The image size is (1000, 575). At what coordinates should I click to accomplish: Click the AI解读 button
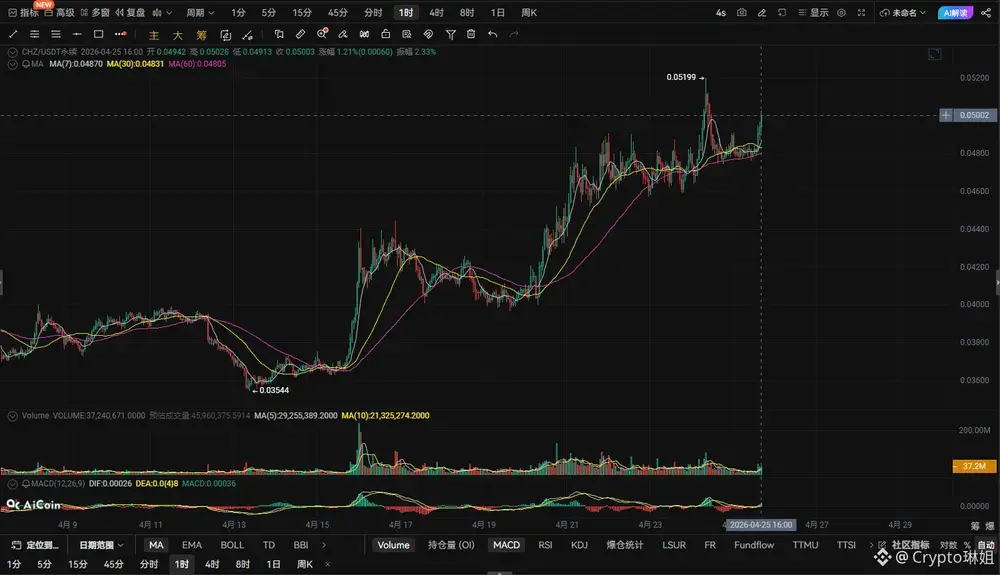pyautogui.click(x=955, y=13)
